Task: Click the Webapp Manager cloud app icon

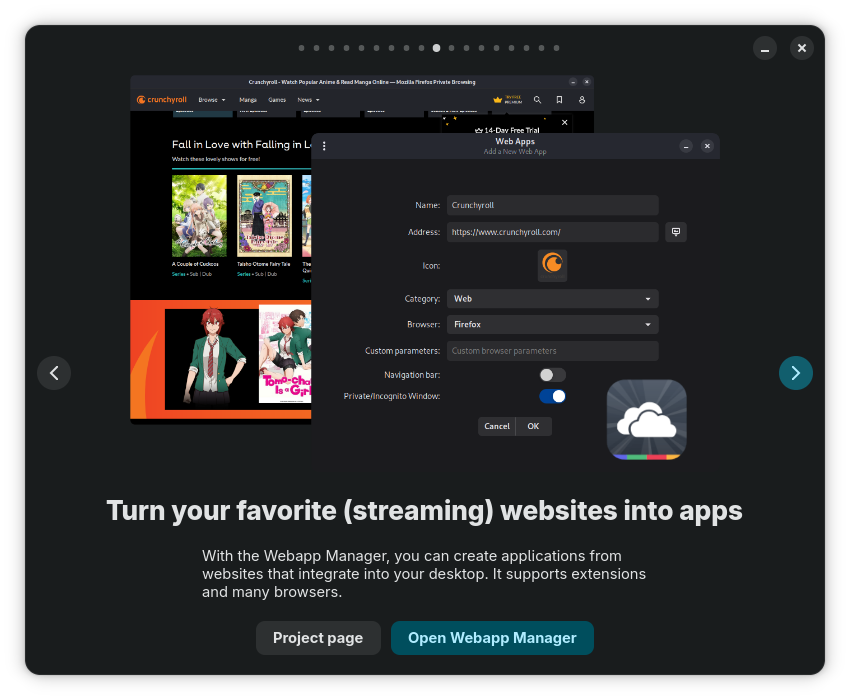Action: (x=646, y=420)
